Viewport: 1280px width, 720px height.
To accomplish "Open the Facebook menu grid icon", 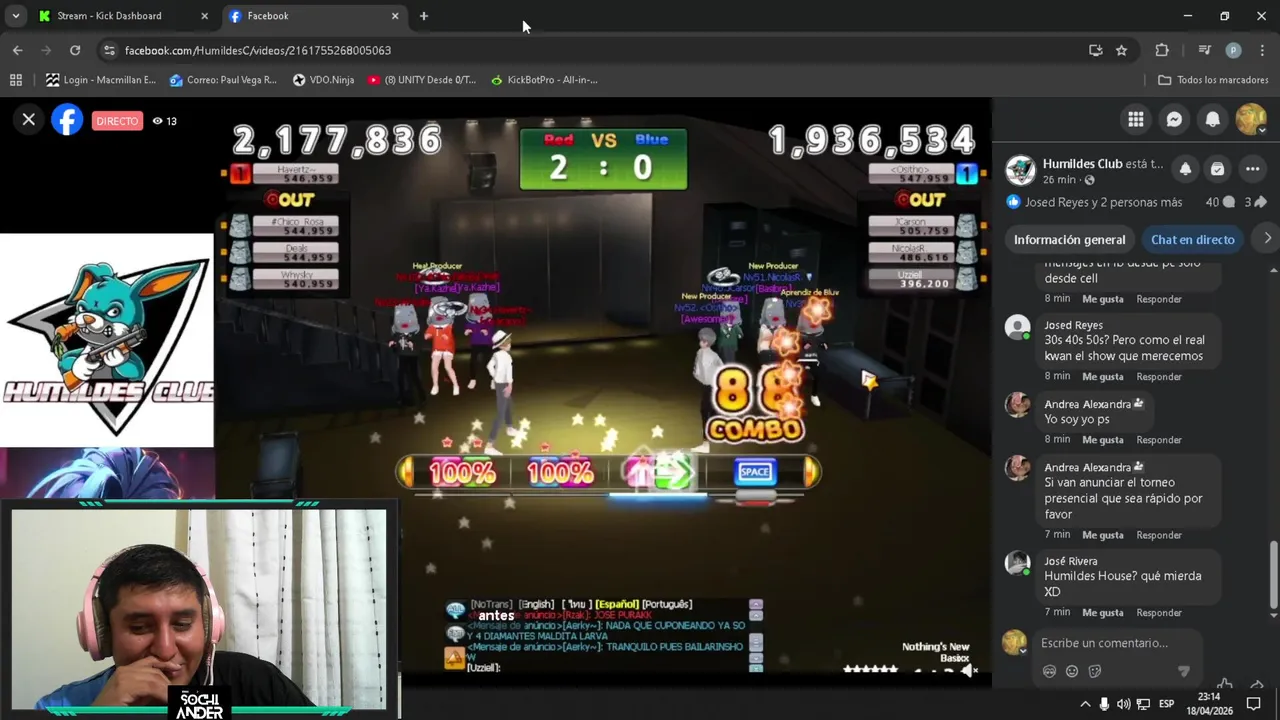I will (1136, 120).
